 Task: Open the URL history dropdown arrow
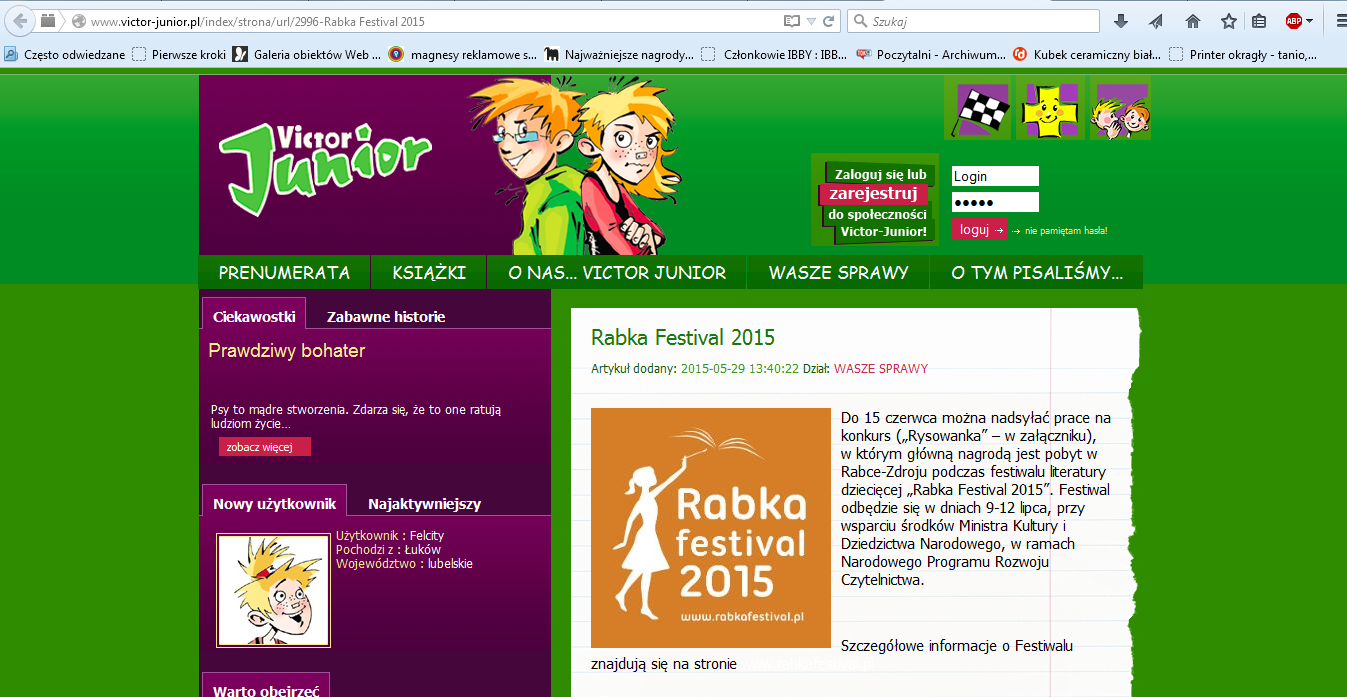click(x=811, y=21)
